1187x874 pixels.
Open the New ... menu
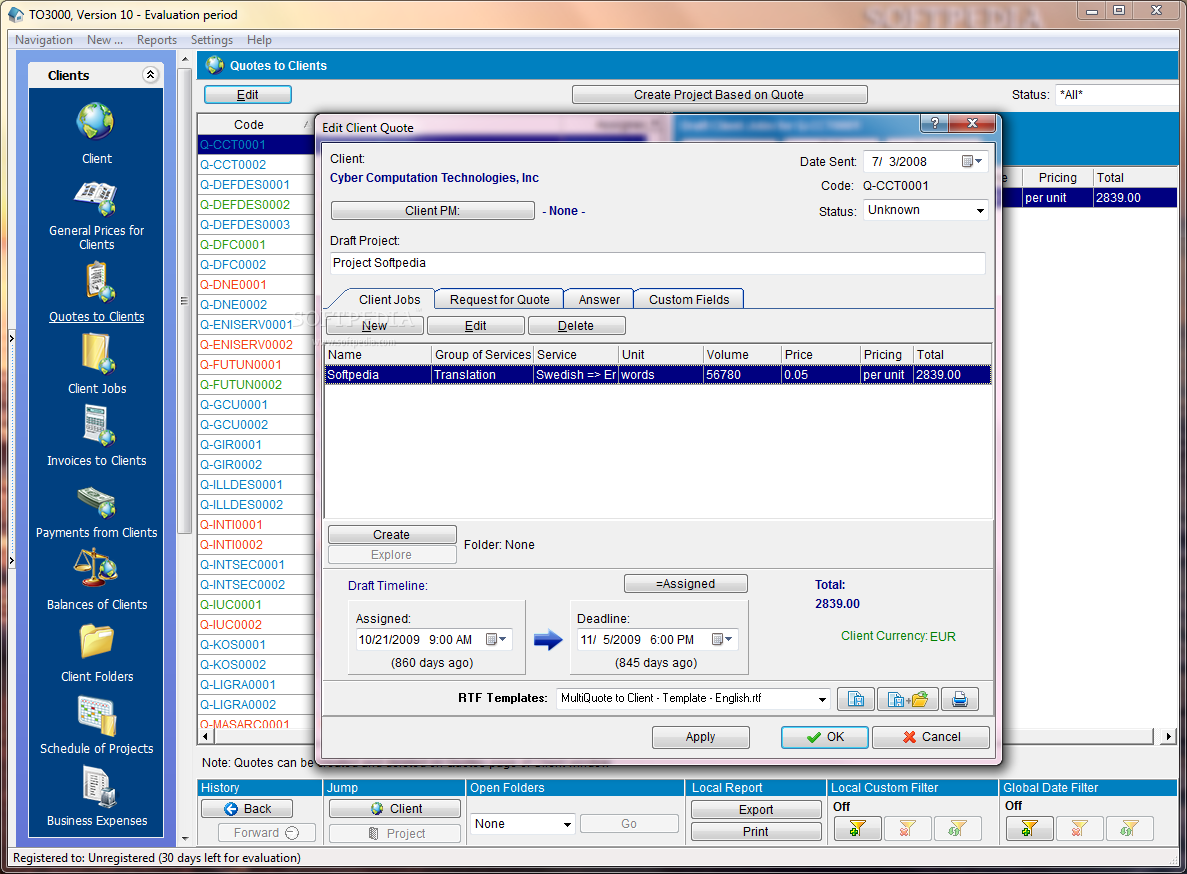104,39
